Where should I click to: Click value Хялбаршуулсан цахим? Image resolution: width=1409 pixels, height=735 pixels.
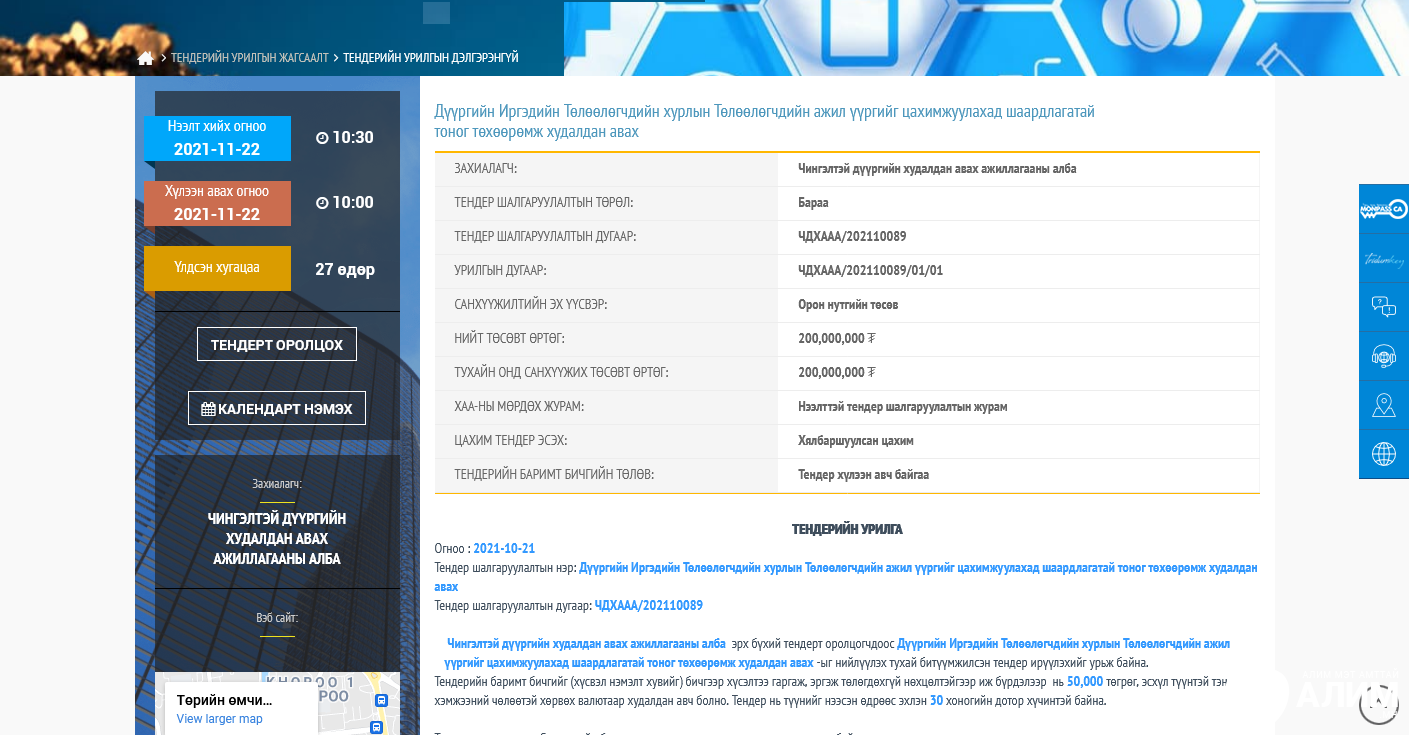pyautogui.click(x=855, y=441)
